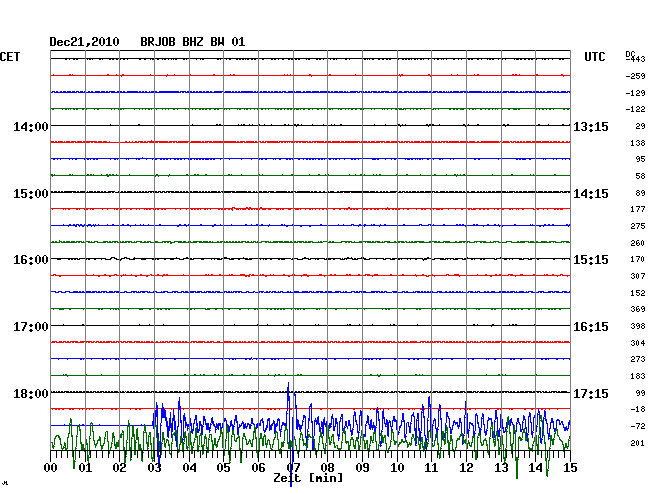Image resolution: width=650 pixels, height=494 pixels.
Task: Select the DC offset value "152"
Action: click(638, 293)
